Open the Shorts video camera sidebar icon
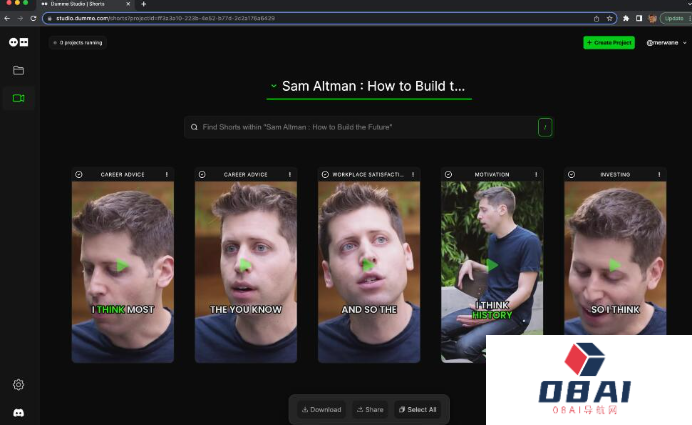Viewport: 692px width, 425px height. [x=18, y=98]
